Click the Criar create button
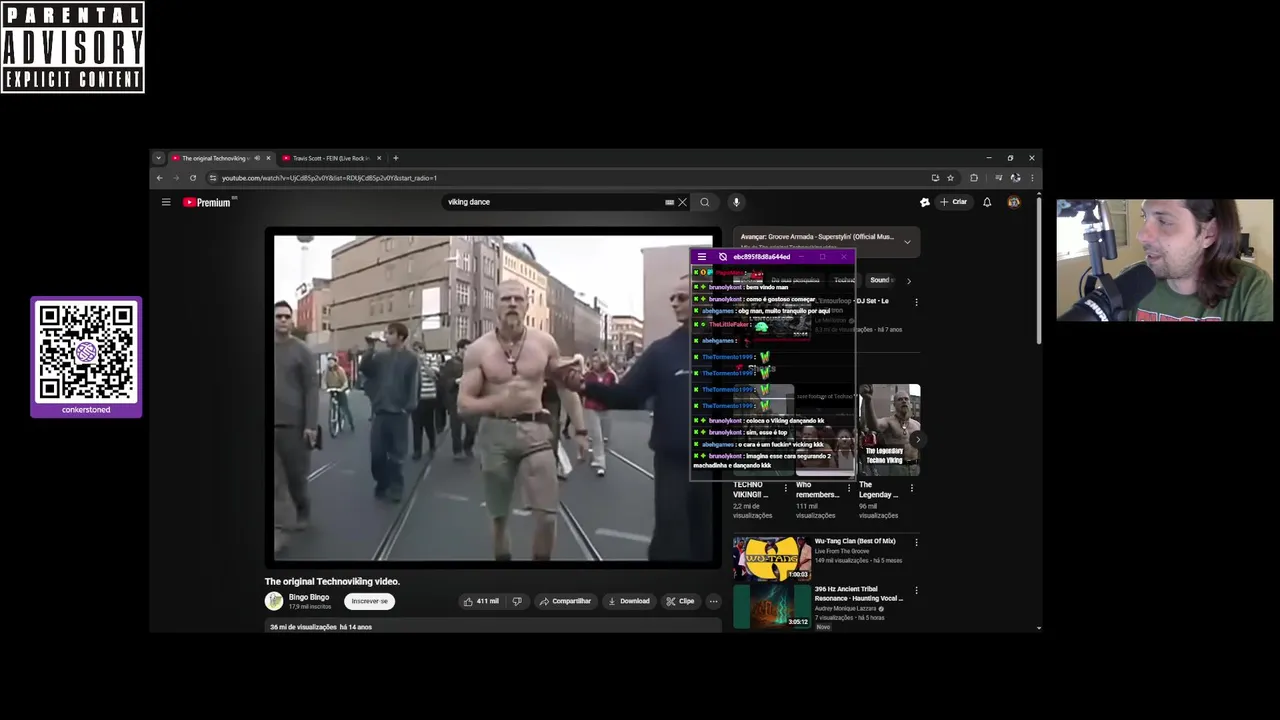 (x=954, y=202)
